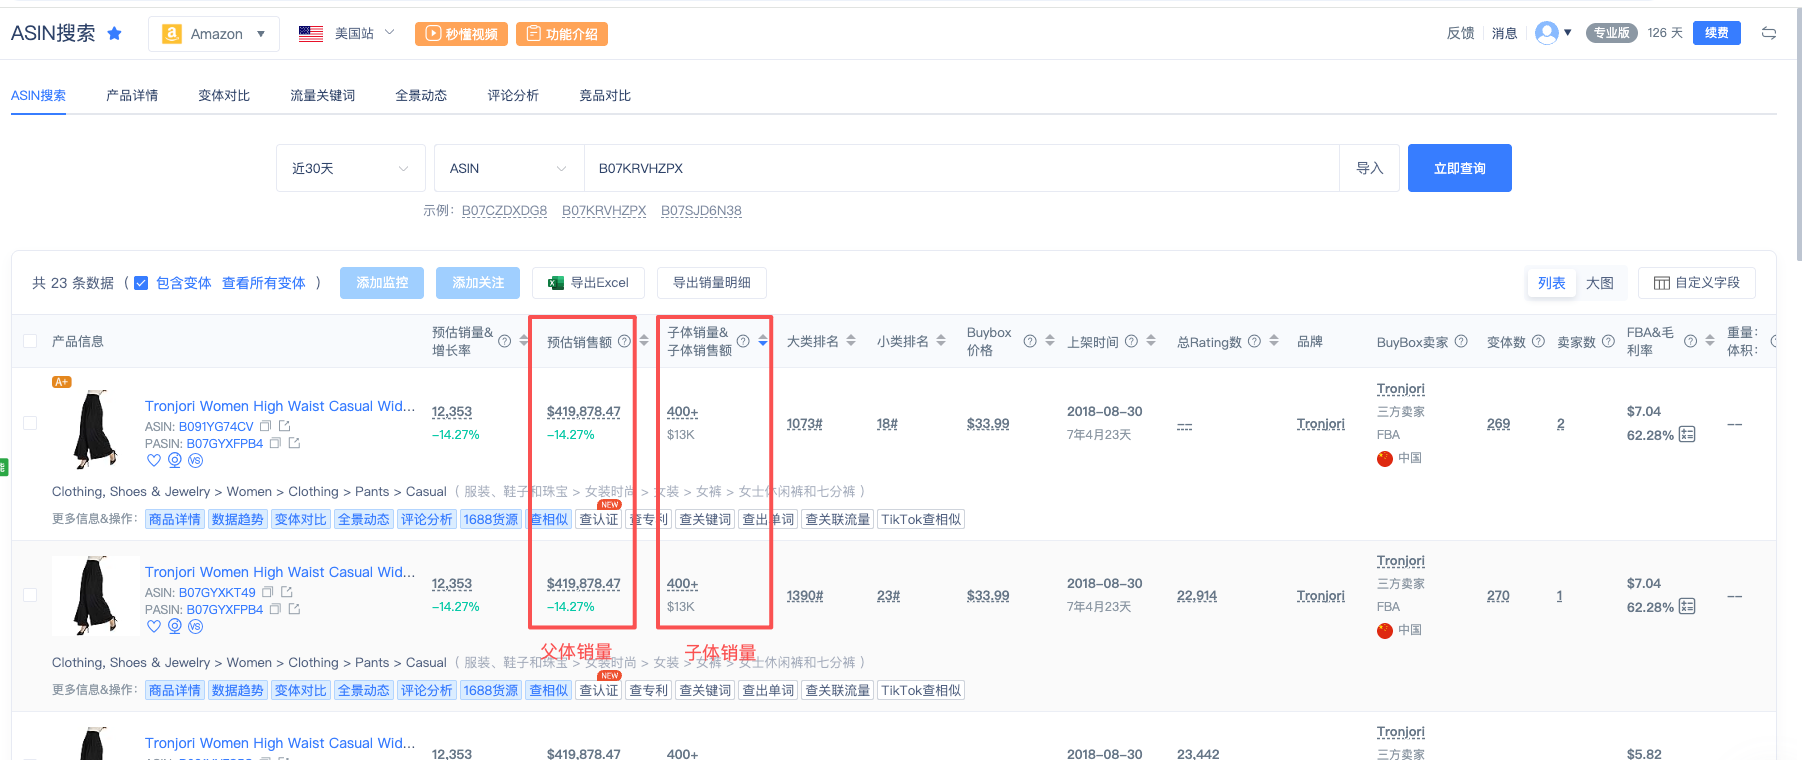Uncheck the 包含变体 checkbox

141,283
